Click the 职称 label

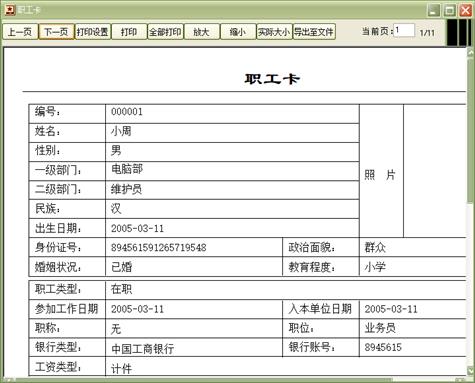point(47,328)
